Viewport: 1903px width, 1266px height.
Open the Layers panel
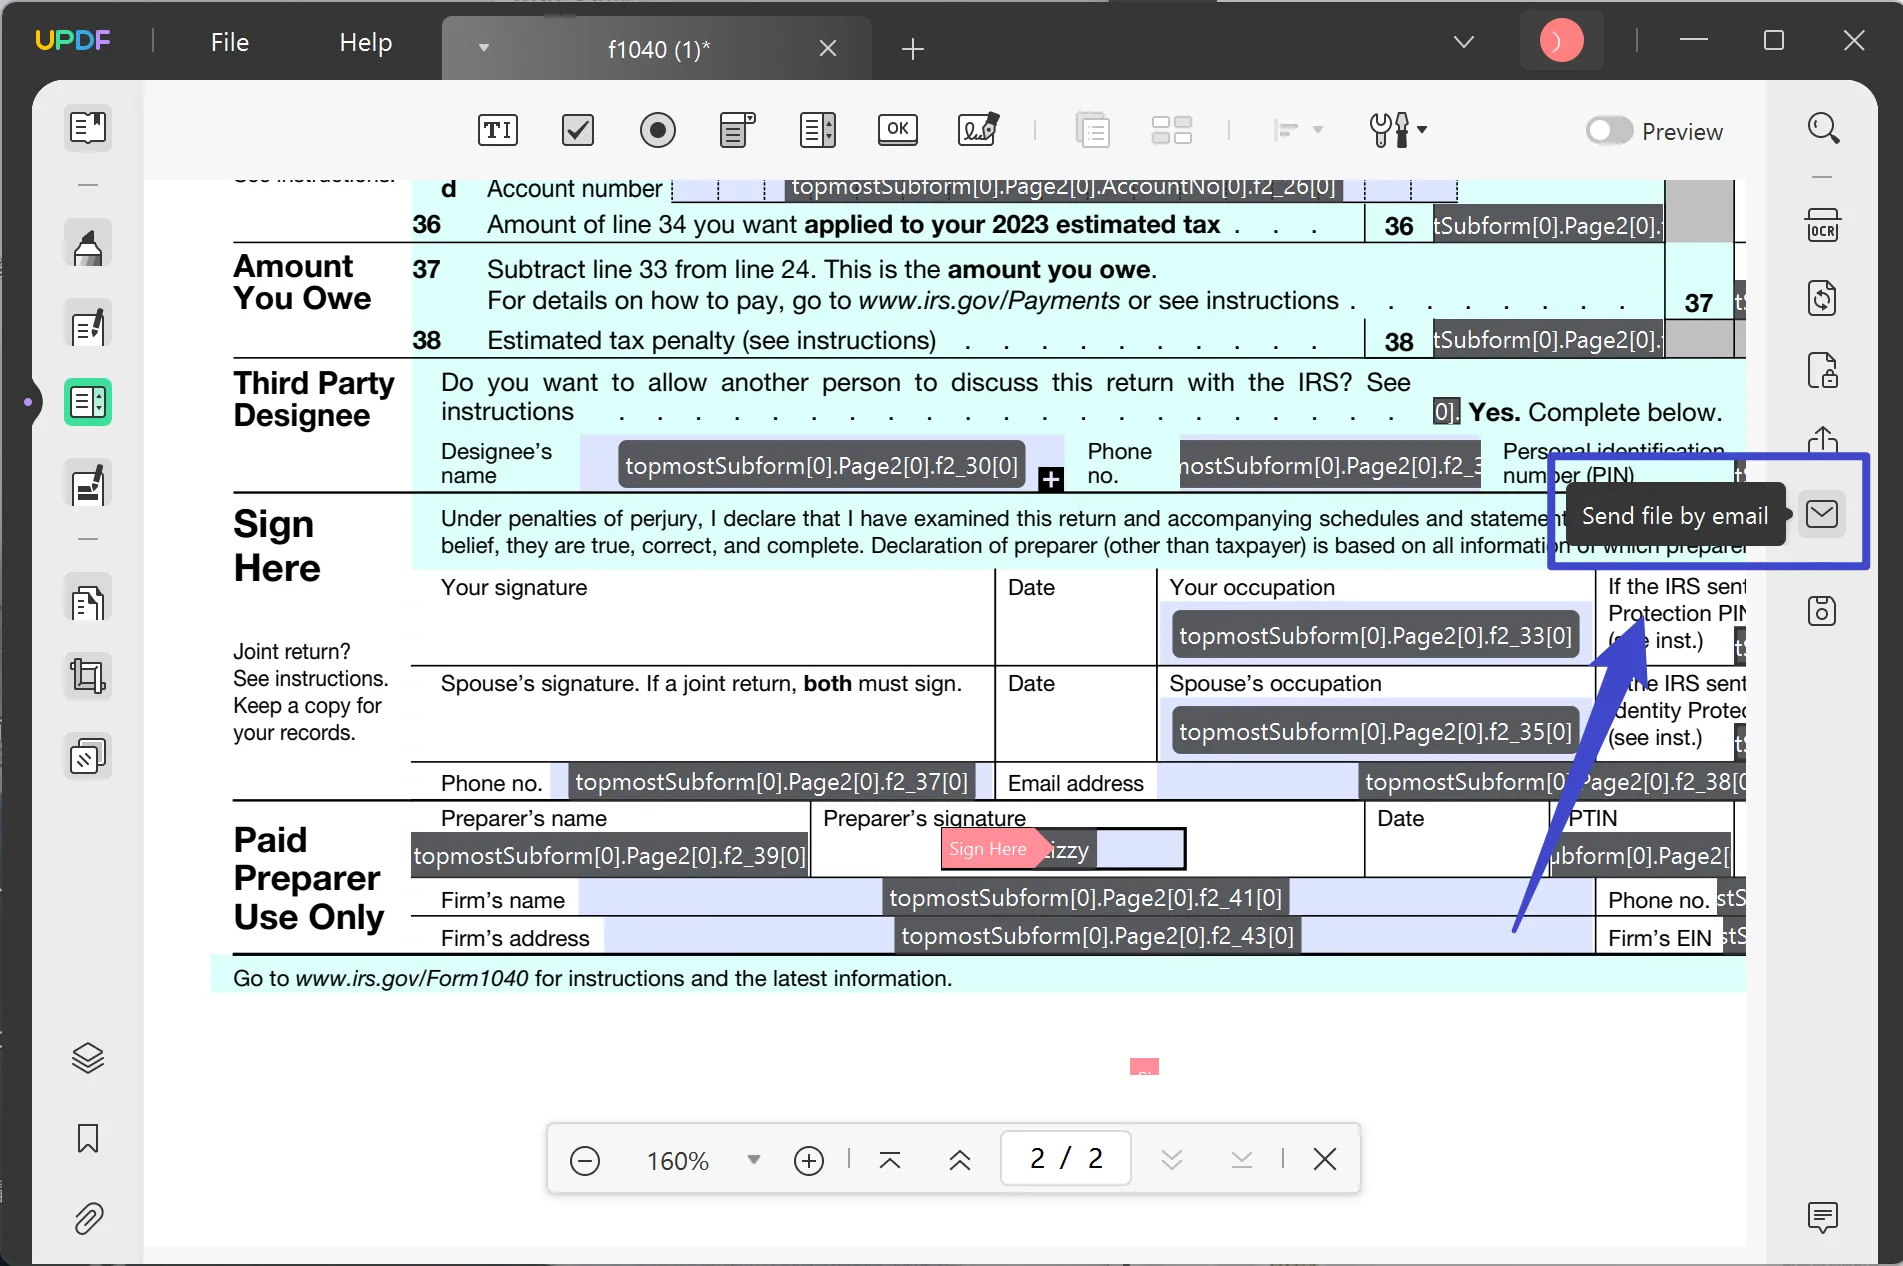88,1058
